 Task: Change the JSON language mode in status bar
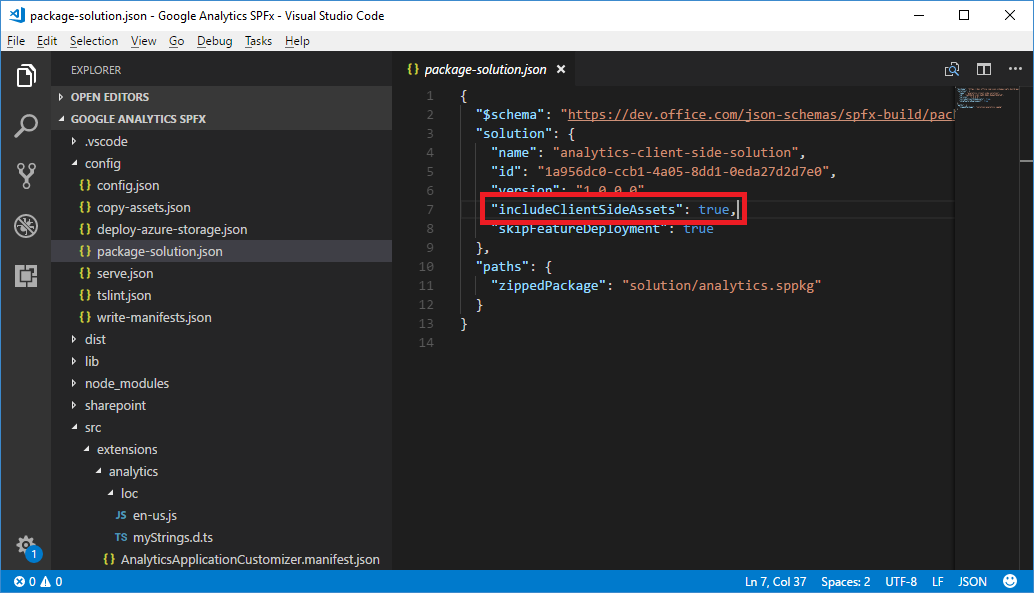(x=972, y=581)
